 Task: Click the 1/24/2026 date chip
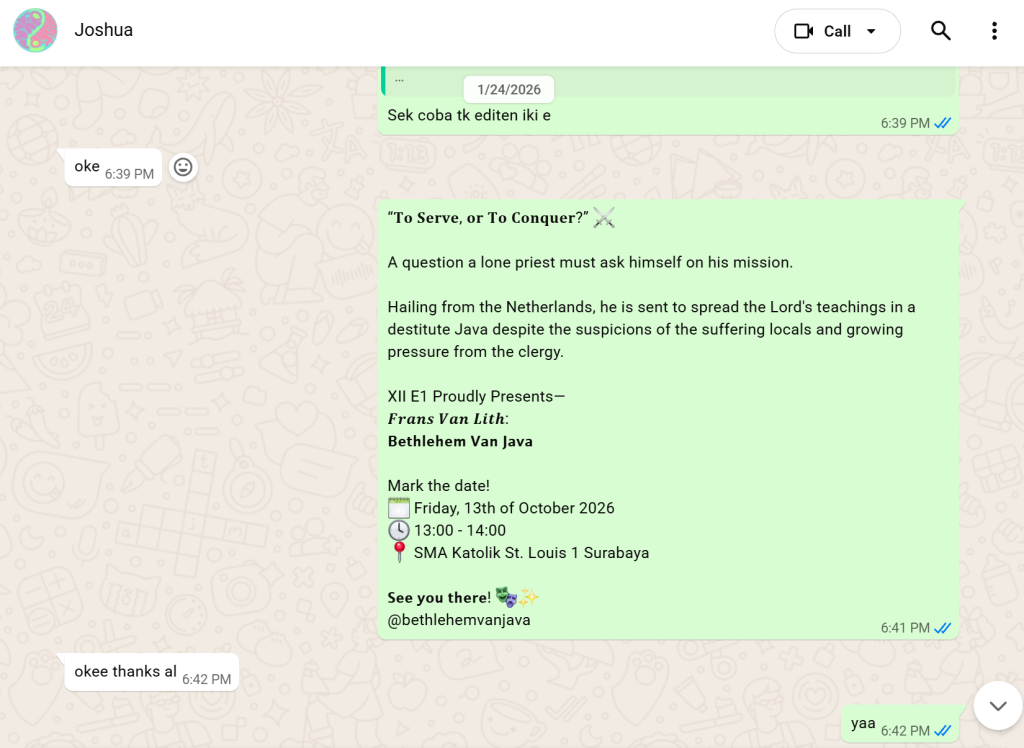pyautogui.click(x=509, y=89)
